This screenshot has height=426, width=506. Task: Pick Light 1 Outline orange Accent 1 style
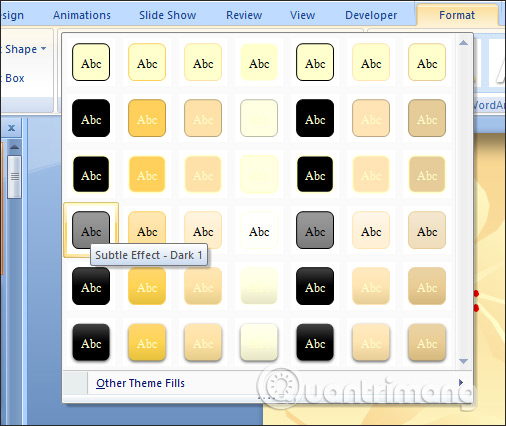coord(147,174)
